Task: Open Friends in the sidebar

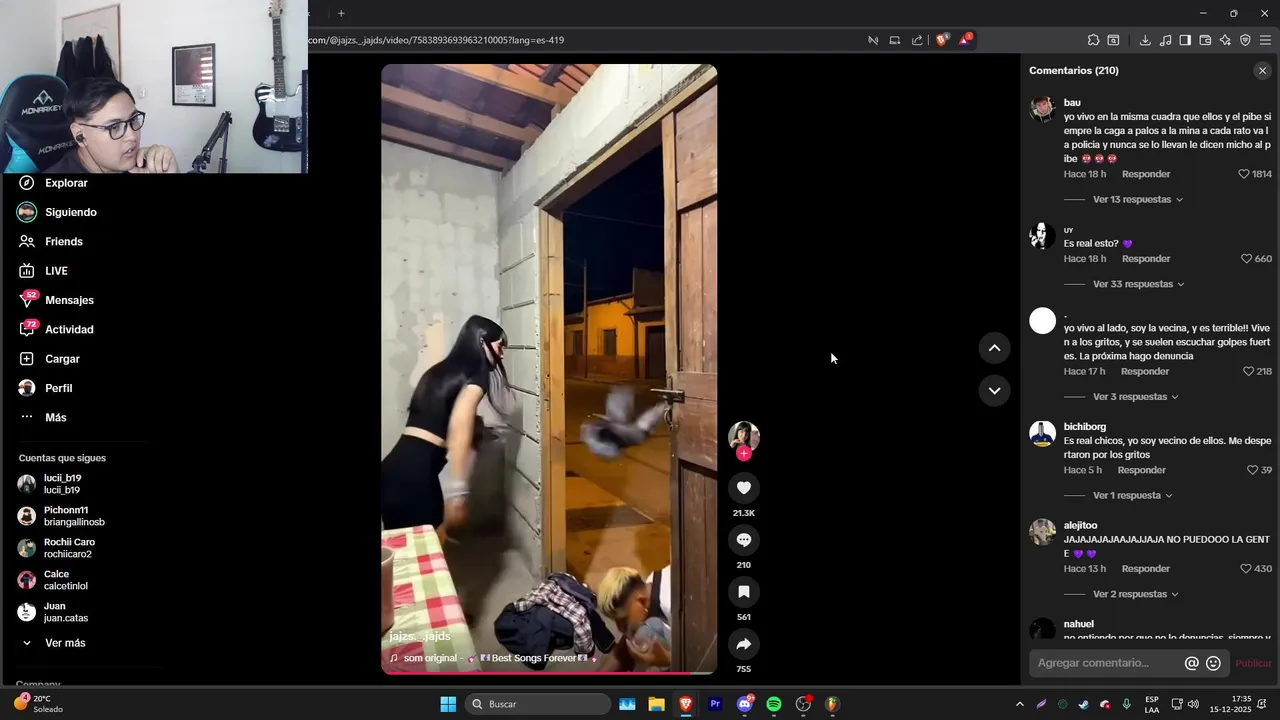Action: point(63,241)
